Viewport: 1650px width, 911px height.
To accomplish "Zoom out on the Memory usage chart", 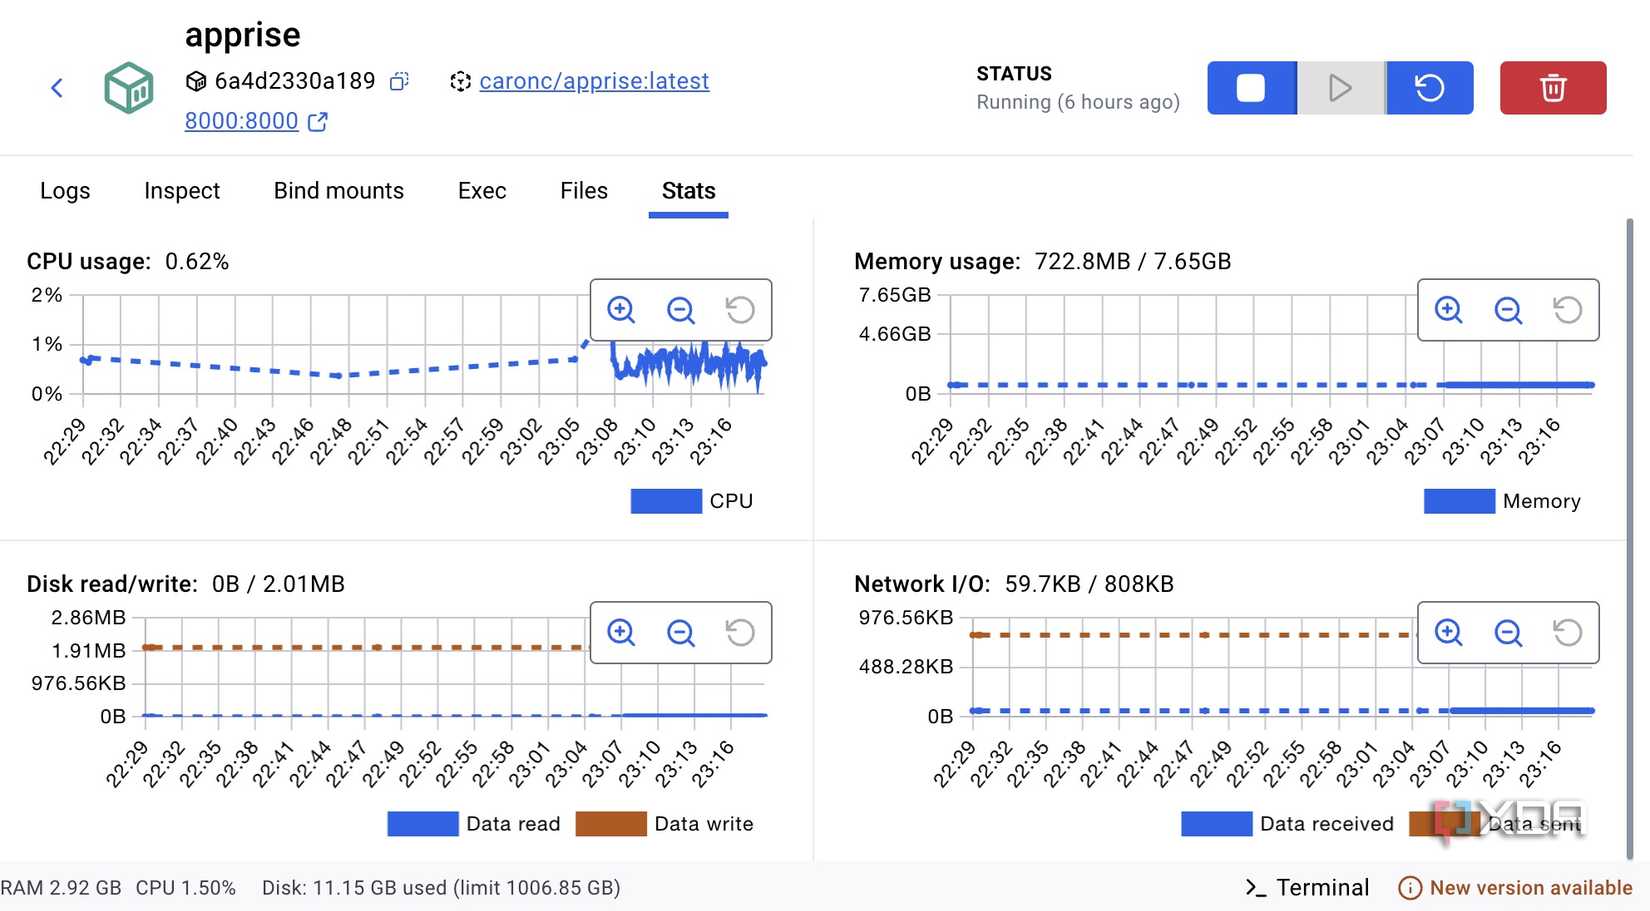I will (x=1508, y=310).
